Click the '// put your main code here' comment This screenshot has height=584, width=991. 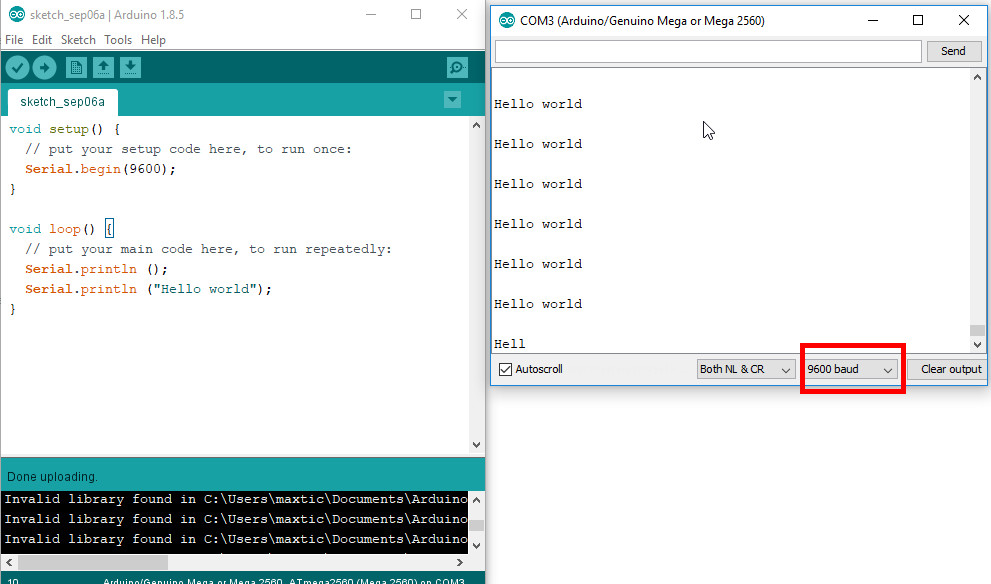click(x=209, y=249)
